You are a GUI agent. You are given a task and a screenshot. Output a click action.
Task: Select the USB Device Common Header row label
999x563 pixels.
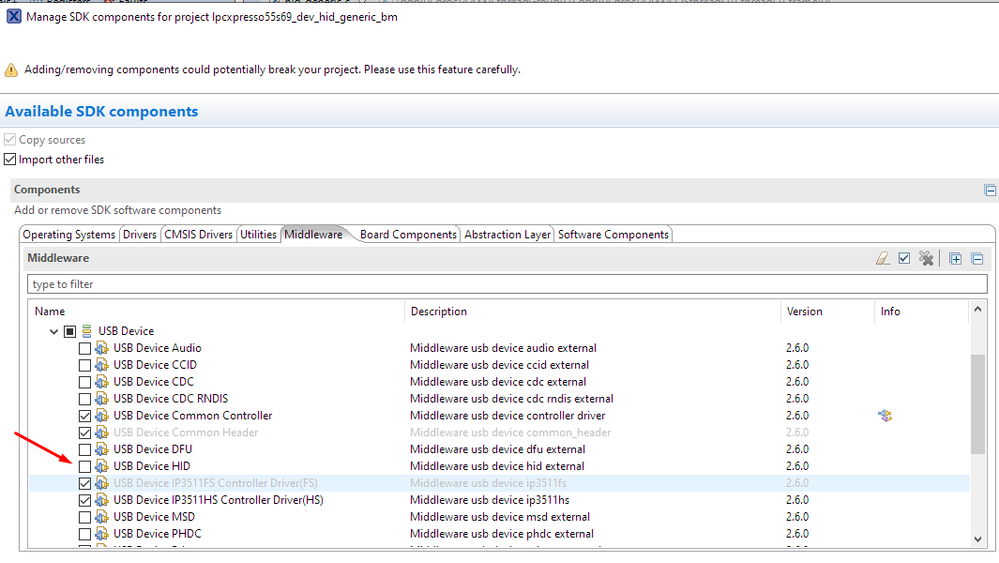pyautogui.click(x=186, y=432)
